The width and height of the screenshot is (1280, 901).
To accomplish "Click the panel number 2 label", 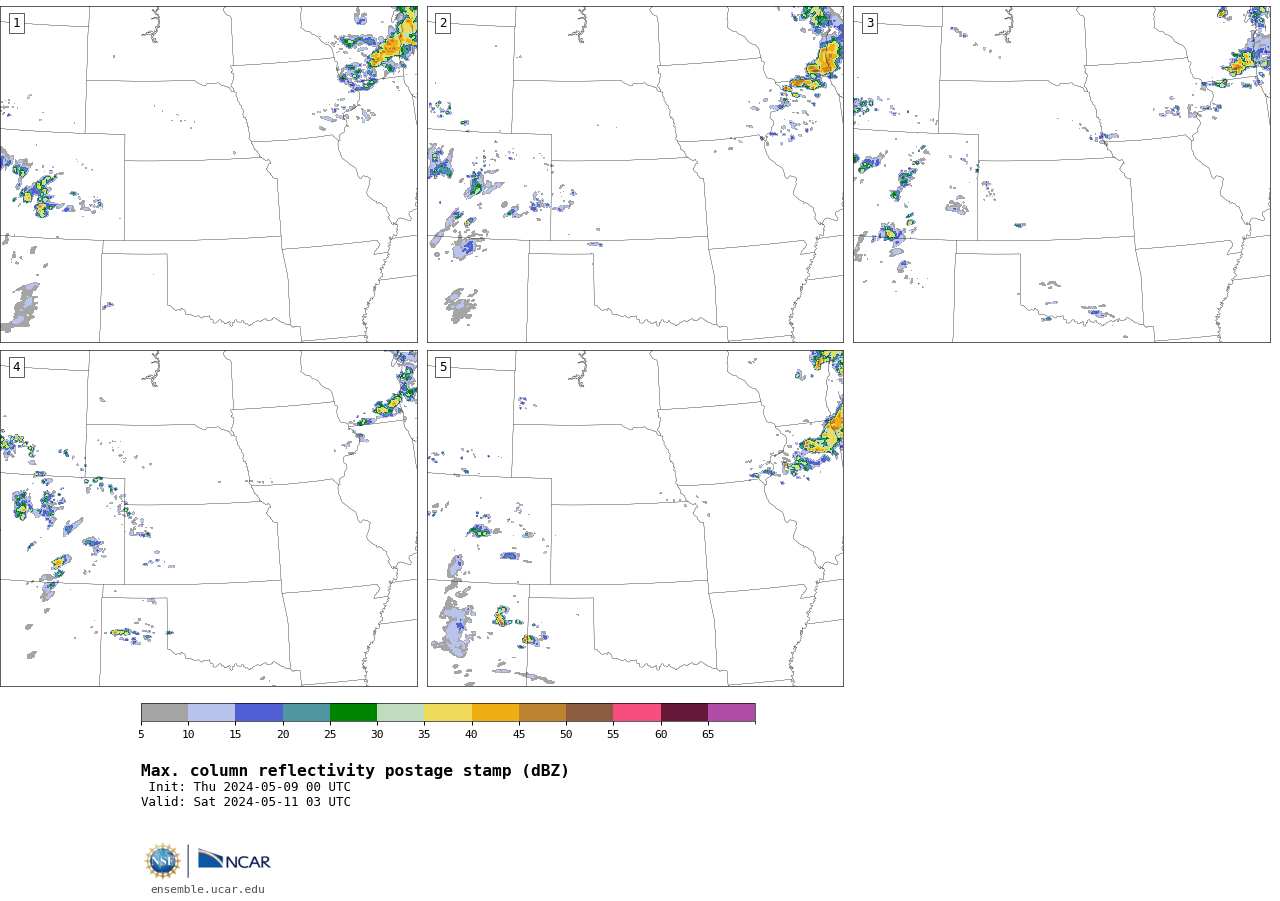I will [x=443, y=23].
